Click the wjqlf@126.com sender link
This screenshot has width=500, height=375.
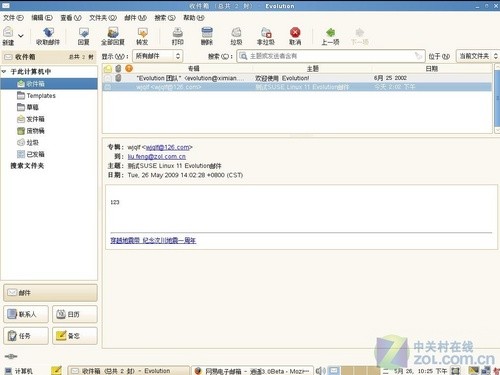point(168,147)
